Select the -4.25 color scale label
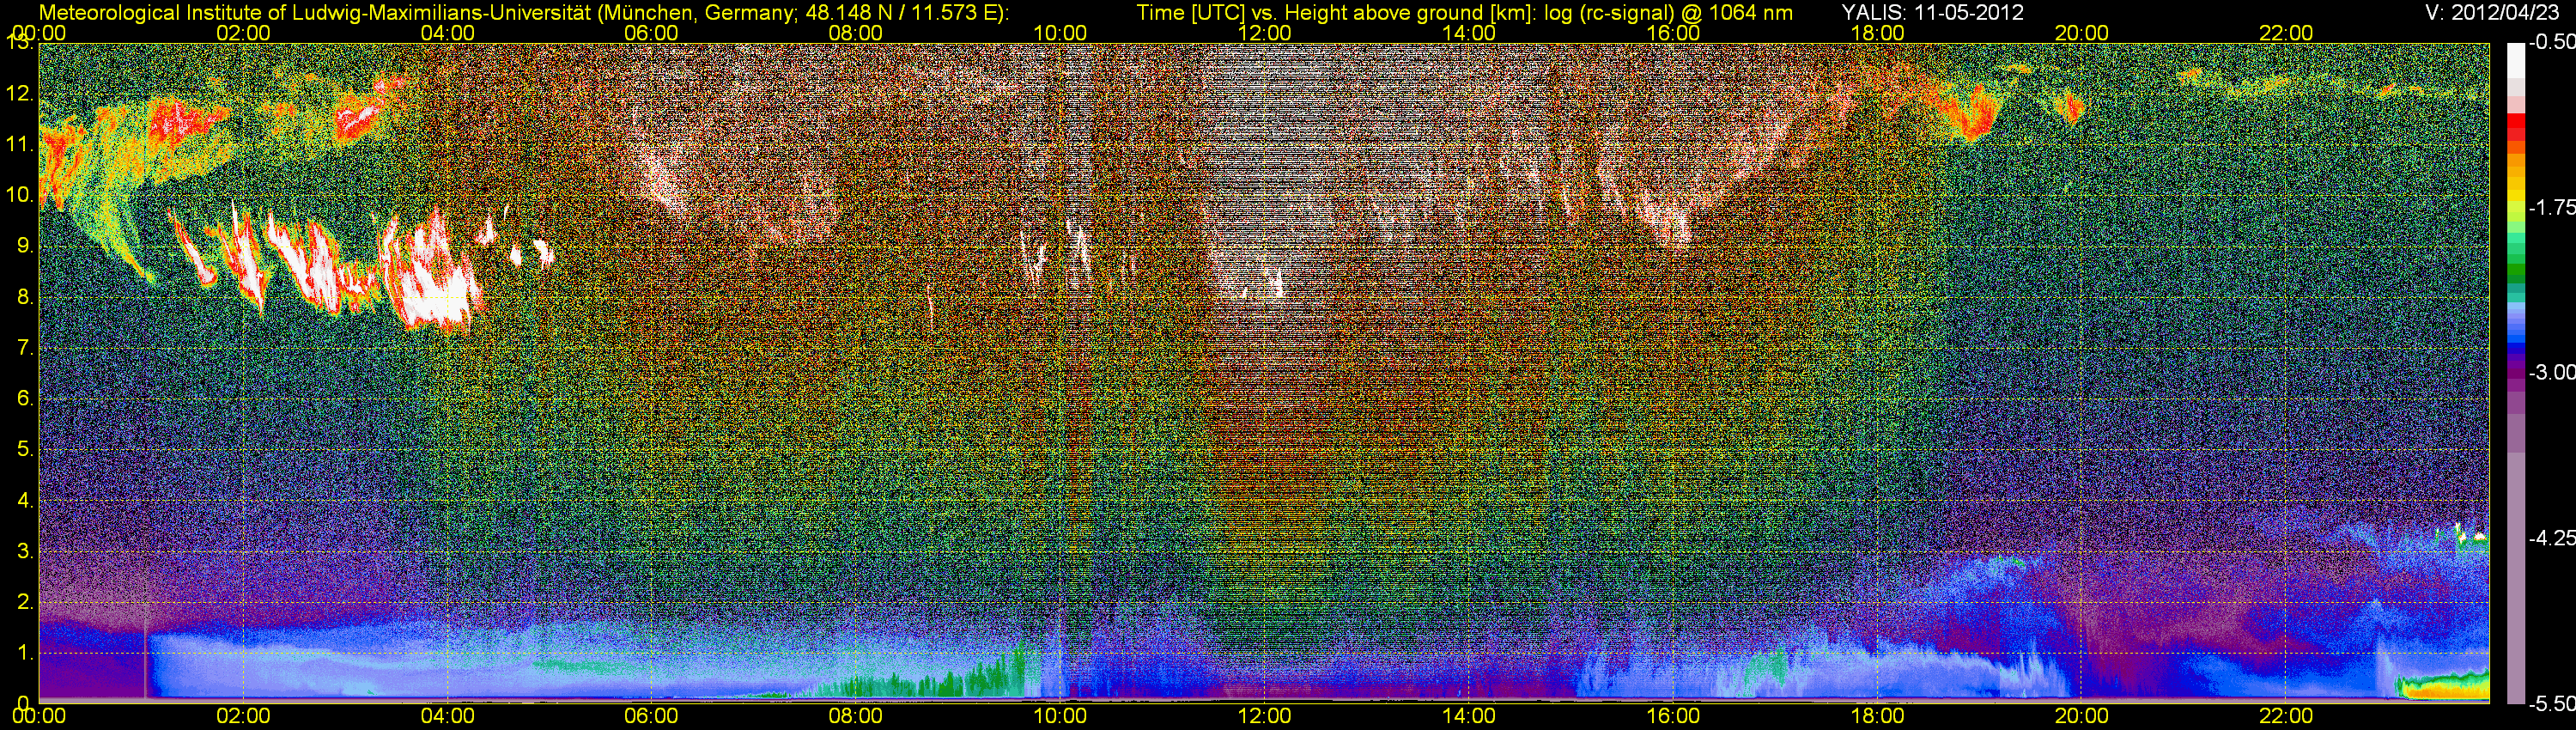Image resolution: width=2576 pixels, height=730 pixels. point(2551,538)
